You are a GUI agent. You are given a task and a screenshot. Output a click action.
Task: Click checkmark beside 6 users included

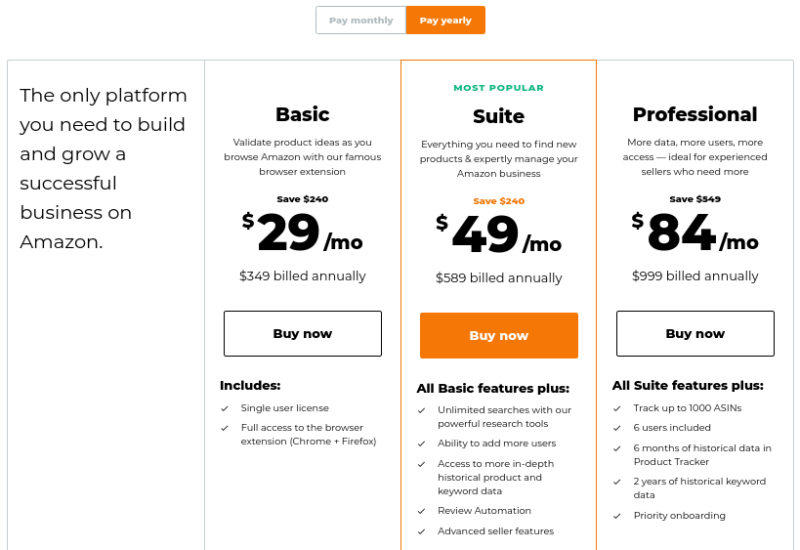click(x=617, y=428)
